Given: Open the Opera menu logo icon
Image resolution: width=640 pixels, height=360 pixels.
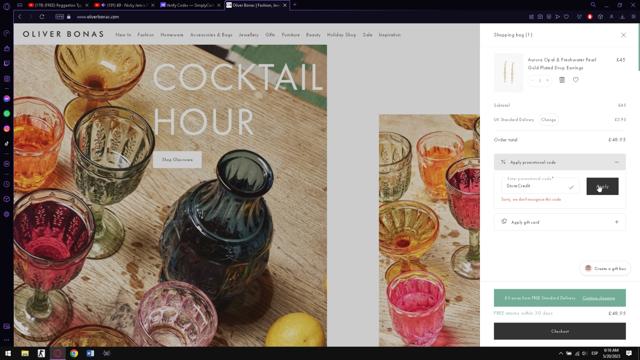Looking at the screenshot, I should tap(6, 6).
